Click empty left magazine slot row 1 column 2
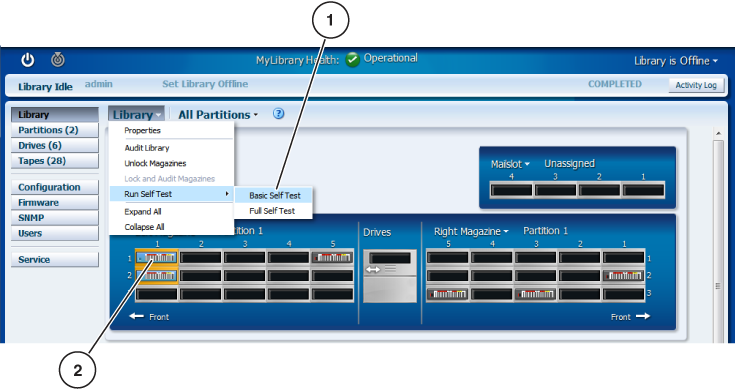Viewport: 735px width, 390px height. tap(201, 257)
